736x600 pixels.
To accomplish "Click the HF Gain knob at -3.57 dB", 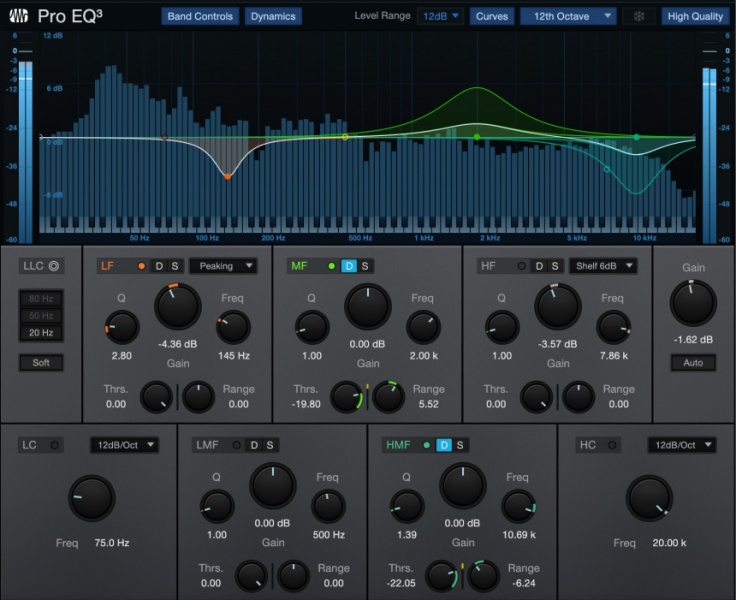I will pyautogui.click(x=558, y=307).
